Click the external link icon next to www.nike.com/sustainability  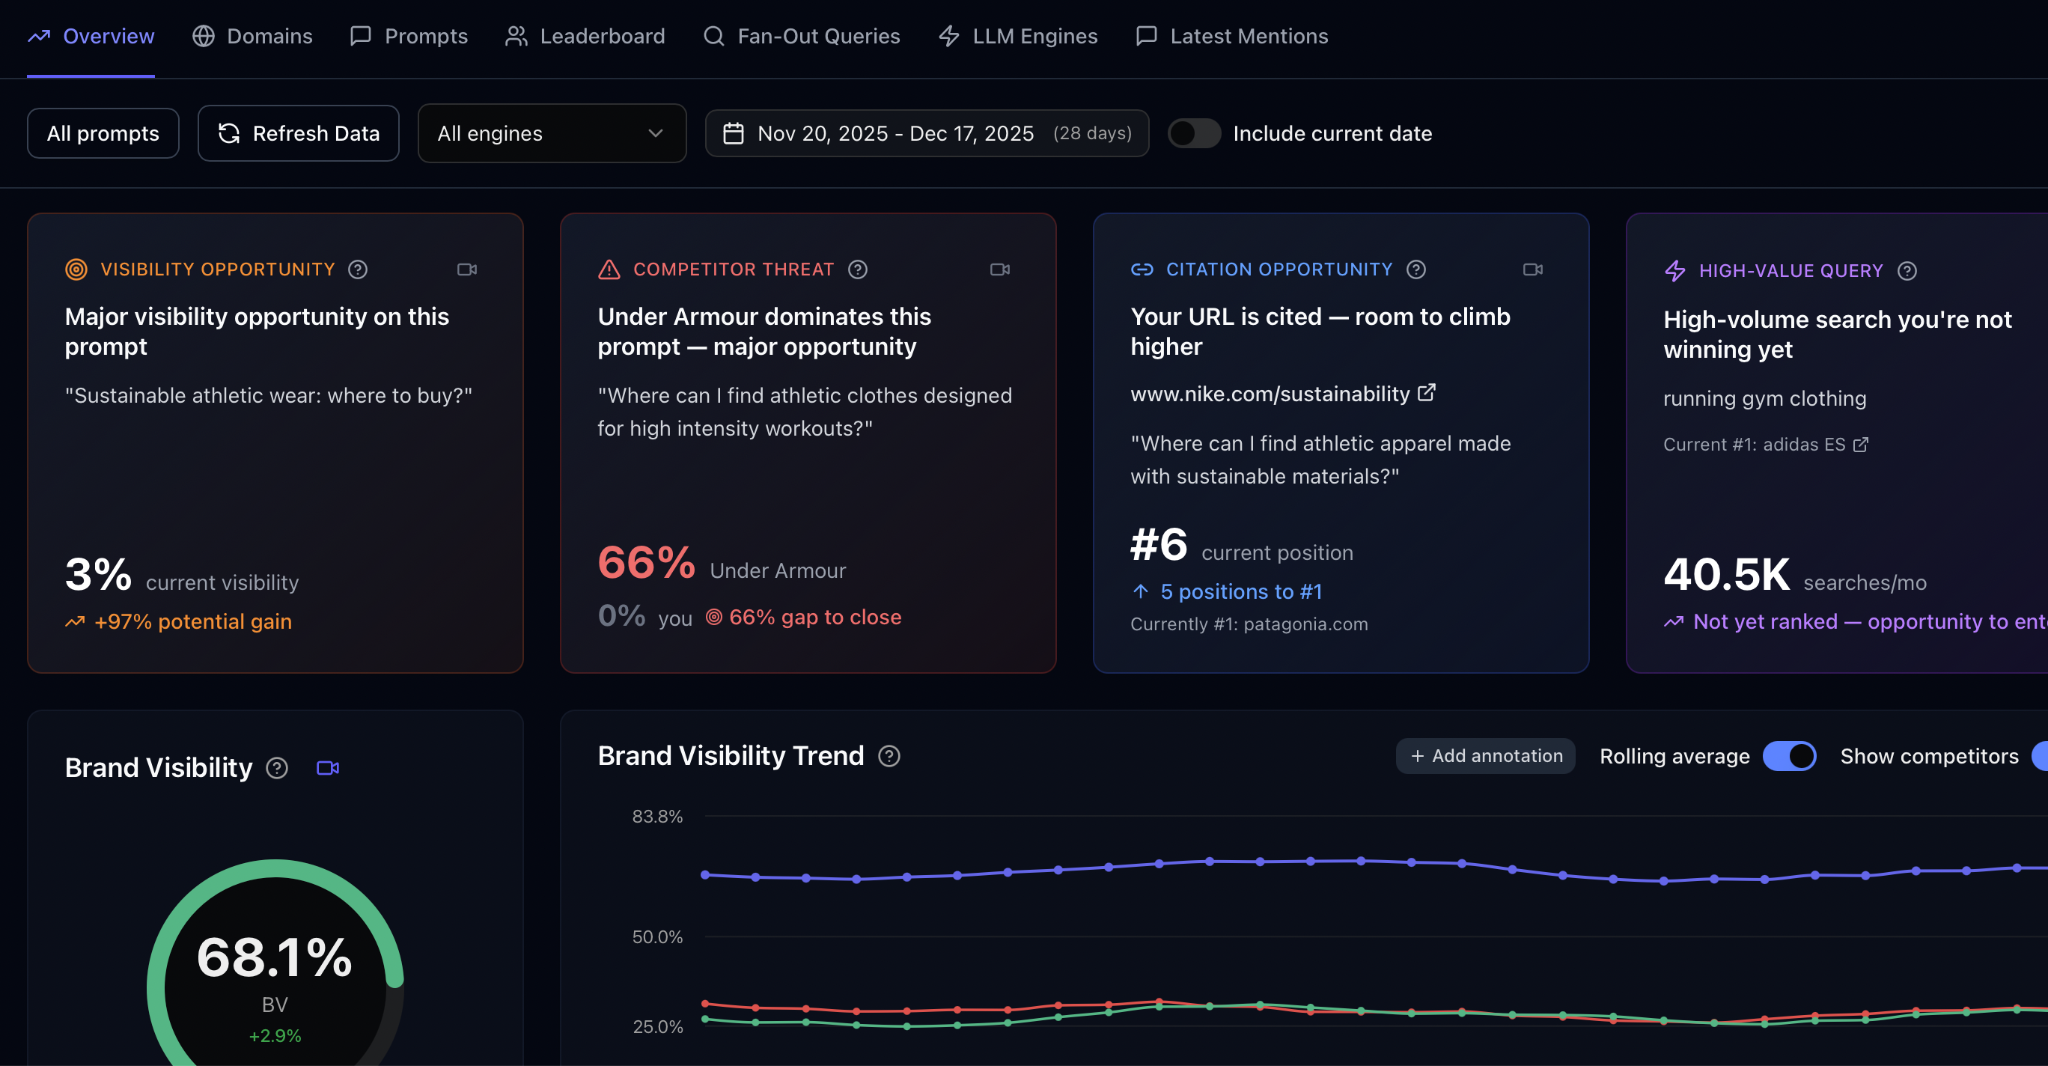(1428, 393)
